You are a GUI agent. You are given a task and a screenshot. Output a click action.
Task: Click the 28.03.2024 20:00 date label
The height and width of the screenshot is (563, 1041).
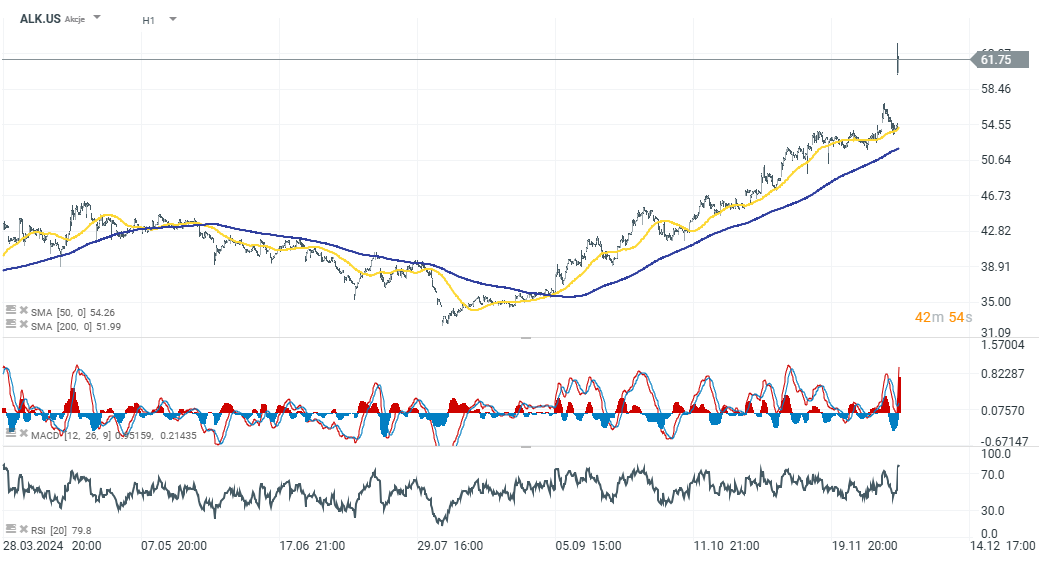click(52, 546)
